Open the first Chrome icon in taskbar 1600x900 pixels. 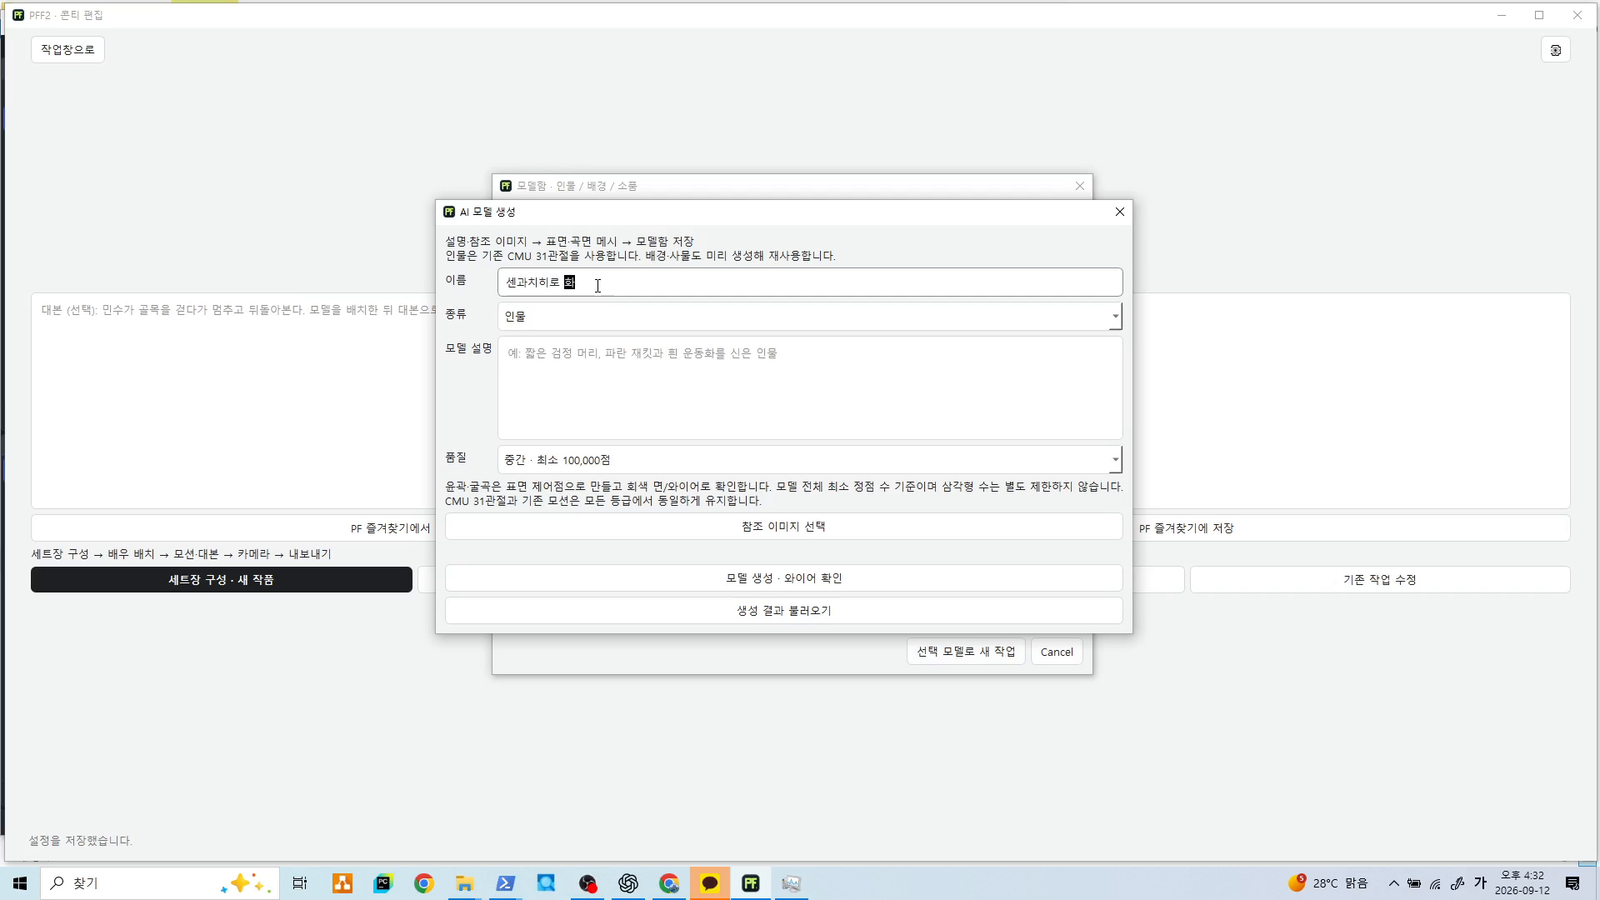[x=424, y=883]
